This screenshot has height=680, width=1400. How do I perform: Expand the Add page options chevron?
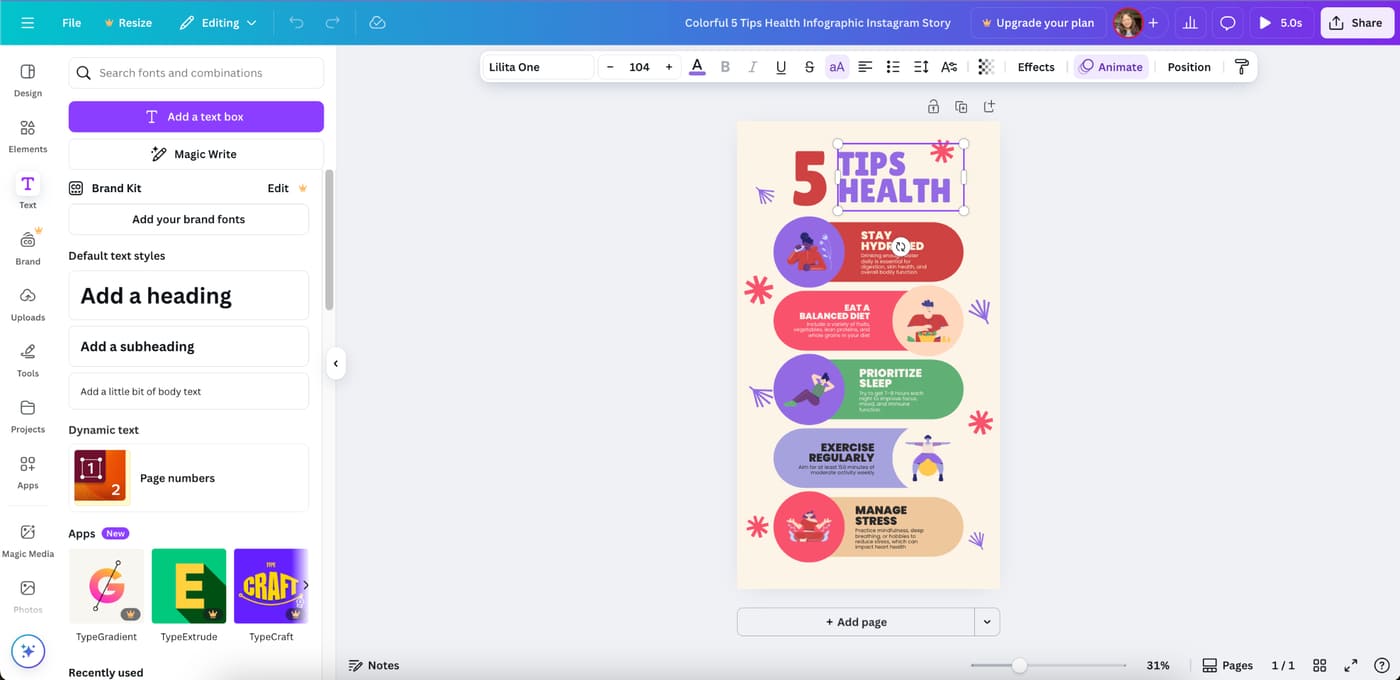(987, 621)
